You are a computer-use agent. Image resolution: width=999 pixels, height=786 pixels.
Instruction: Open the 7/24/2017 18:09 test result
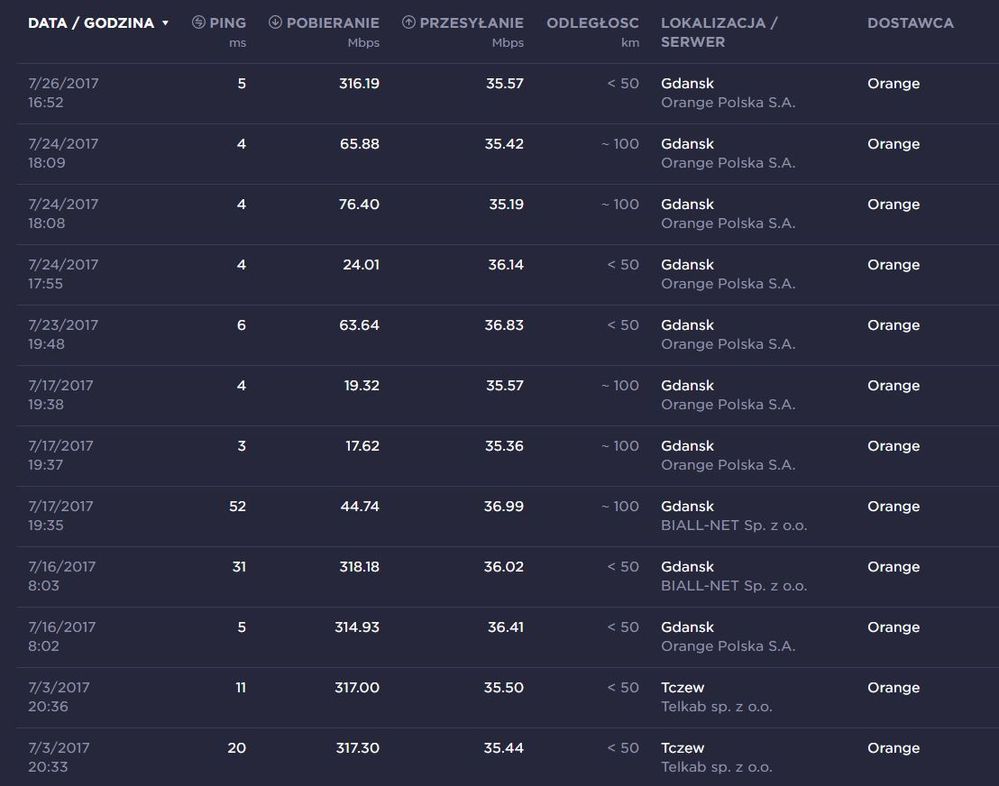coord(63,153)
